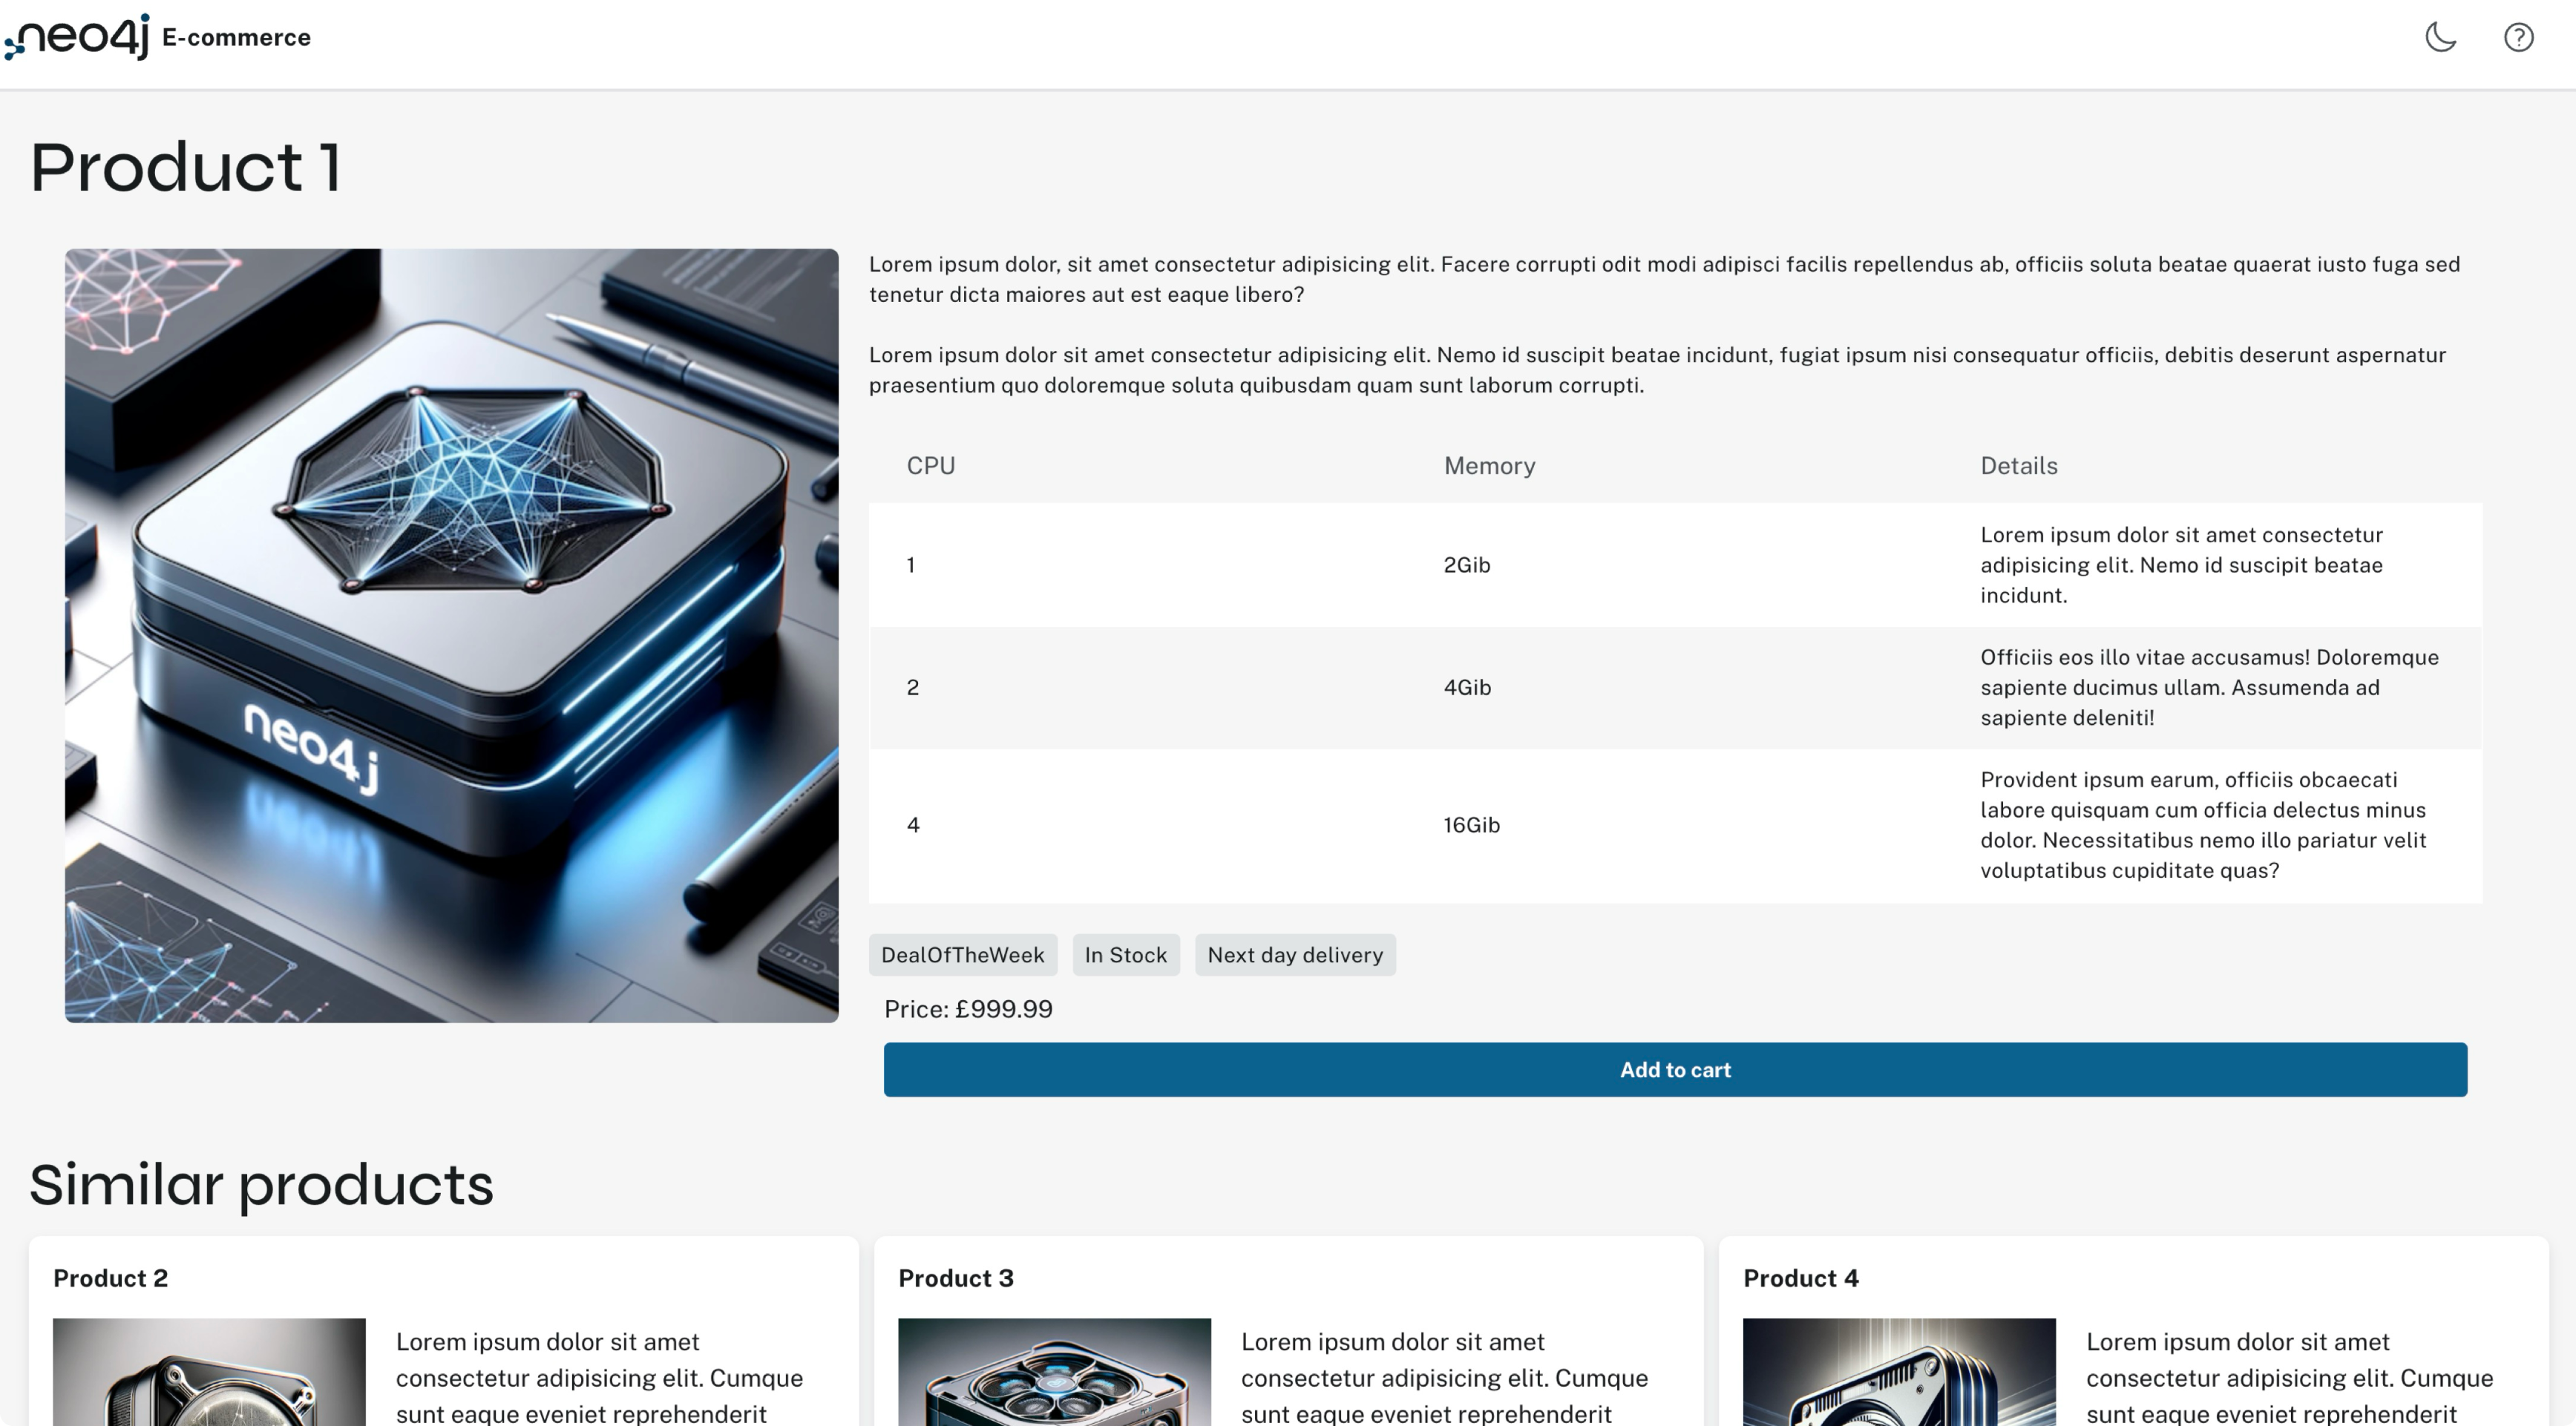This screenshot has width=2576, height=1426.
Task: Click the DealOfTheWeek tag
Action: pos(962,955)
